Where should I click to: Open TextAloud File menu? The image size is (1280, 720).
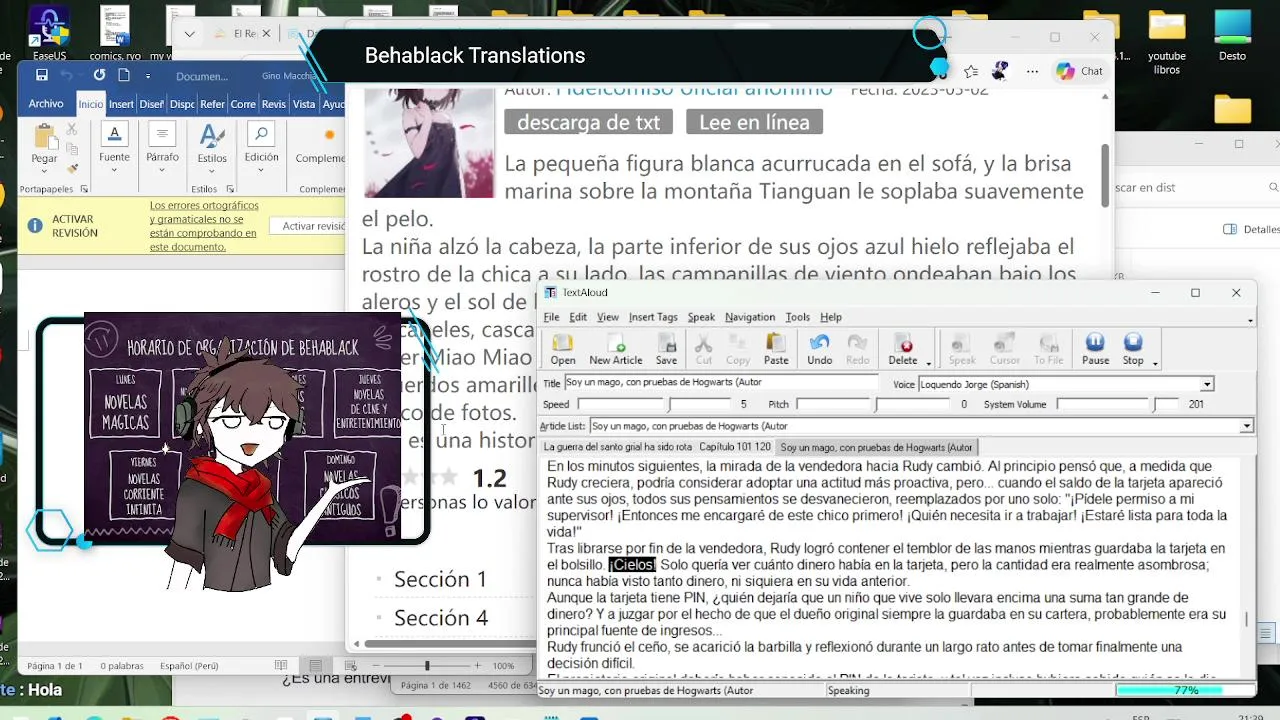pos(551,317)
